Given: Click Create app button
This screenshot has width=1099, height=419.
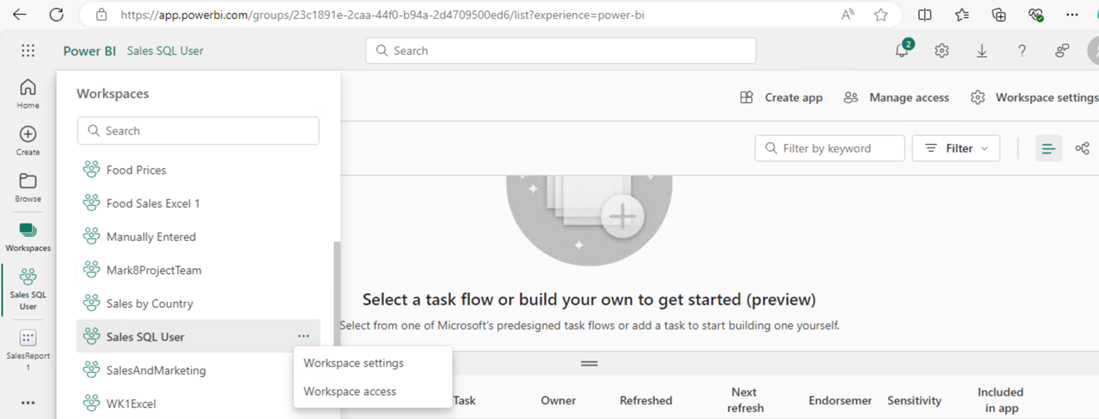Looking at the screenshot, I should pos(781,97).
